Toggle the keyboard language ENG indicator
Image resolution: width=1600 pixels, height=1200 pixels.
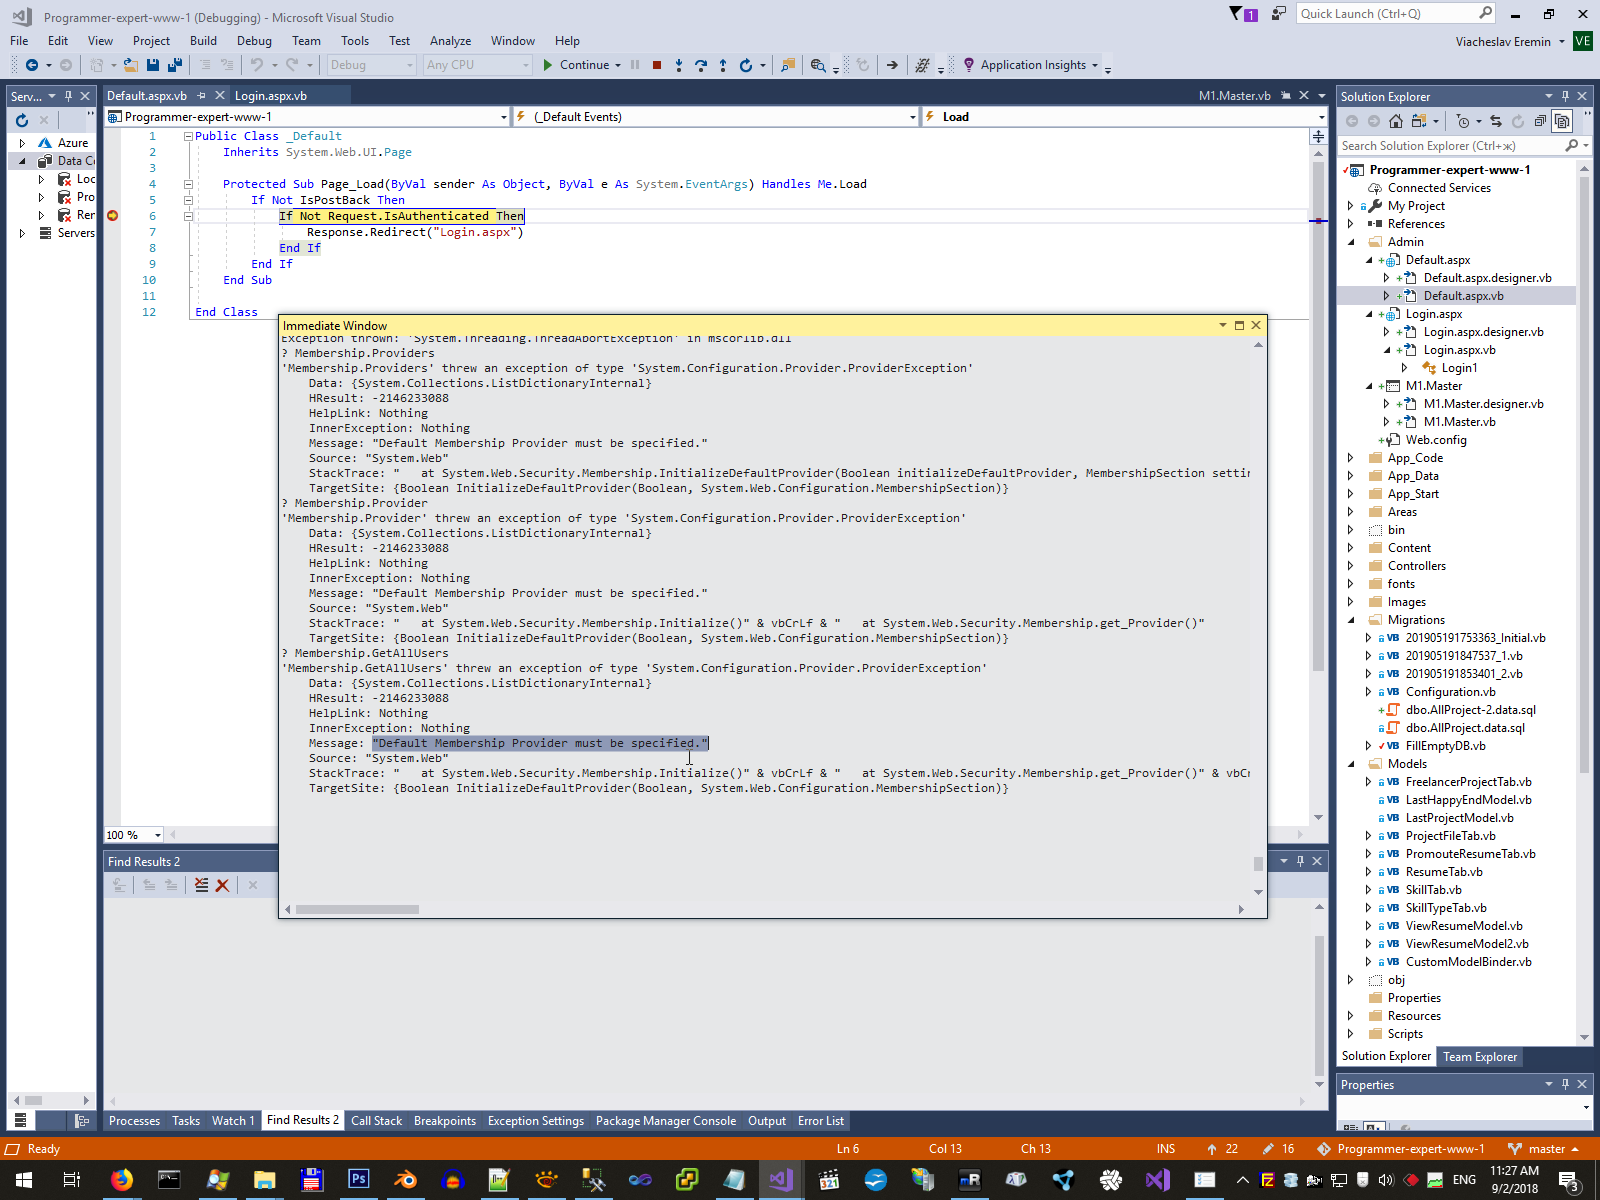click(x=1464, y=1180)
